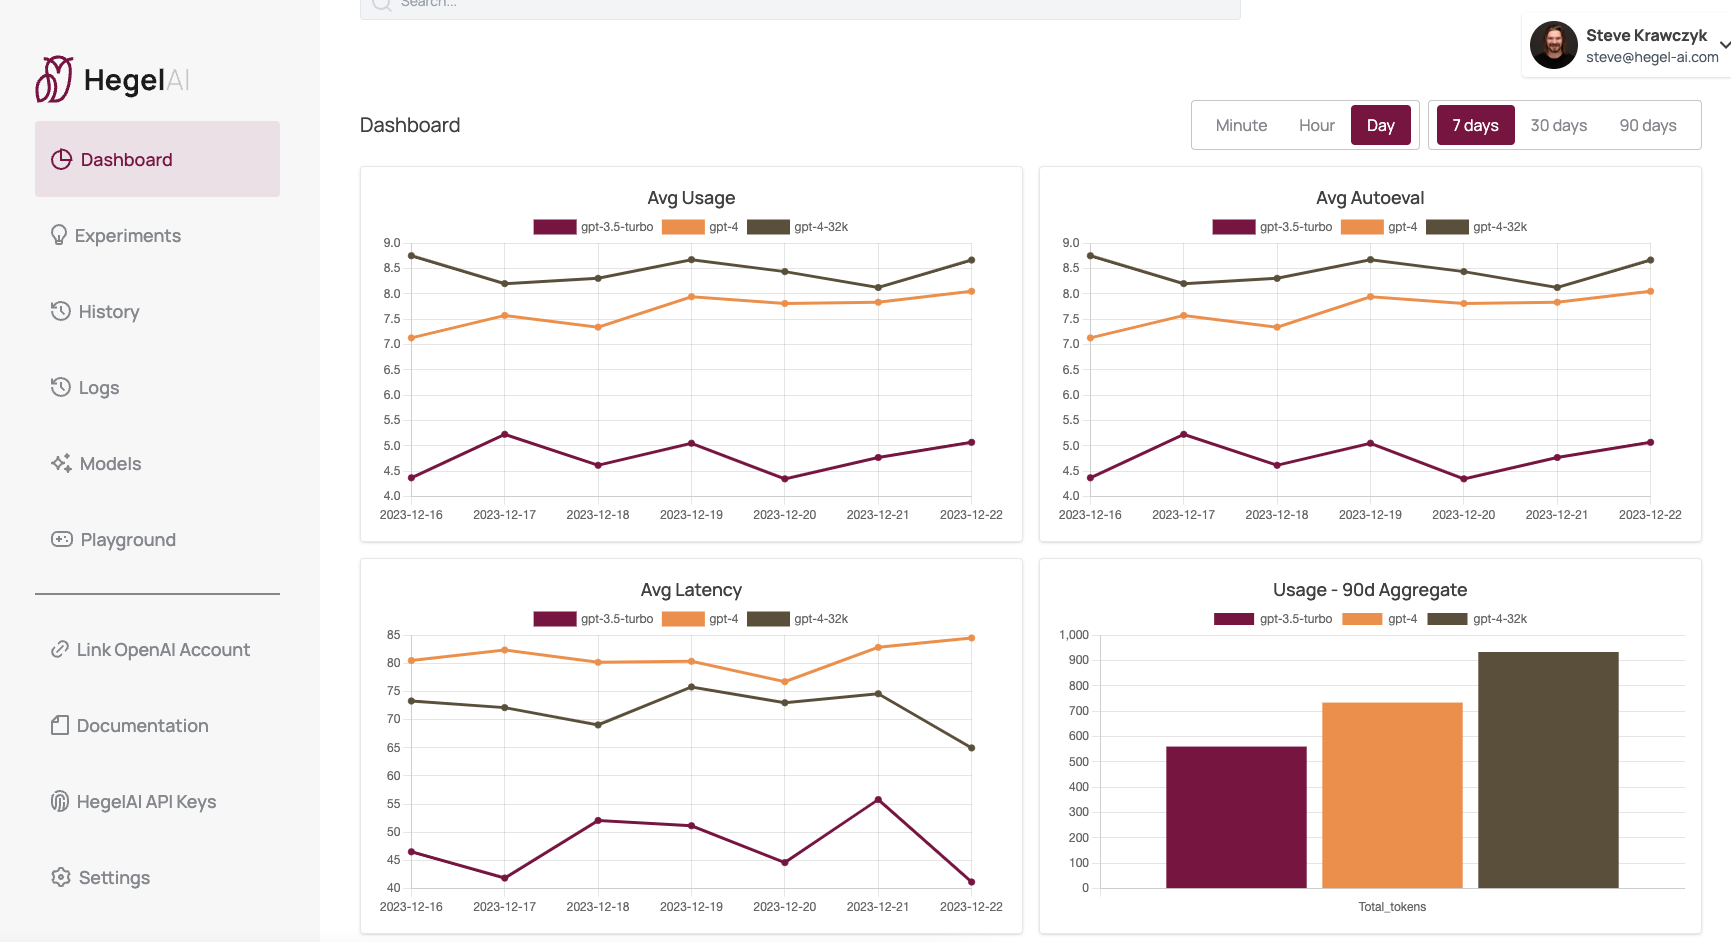This screenshot has width=1731, height=942.
Task: Toggle gpt-4-32k legend in Usage 90d Aggregate
Action: 1476,619
